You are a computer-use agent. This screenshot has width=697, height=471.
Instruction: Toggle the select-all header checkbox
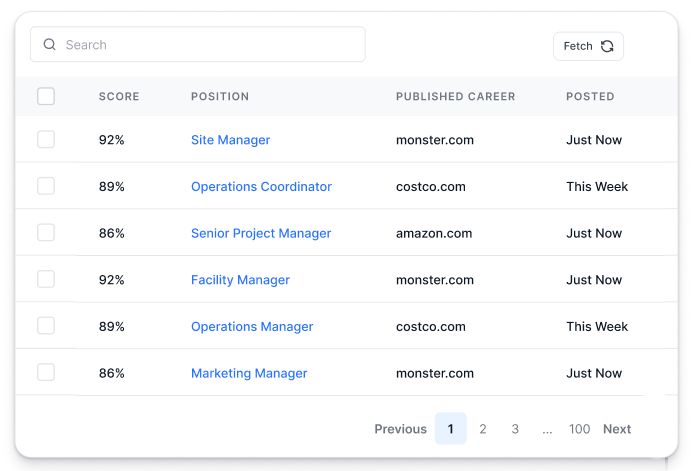pyautogui.click(x=46, y=97)
